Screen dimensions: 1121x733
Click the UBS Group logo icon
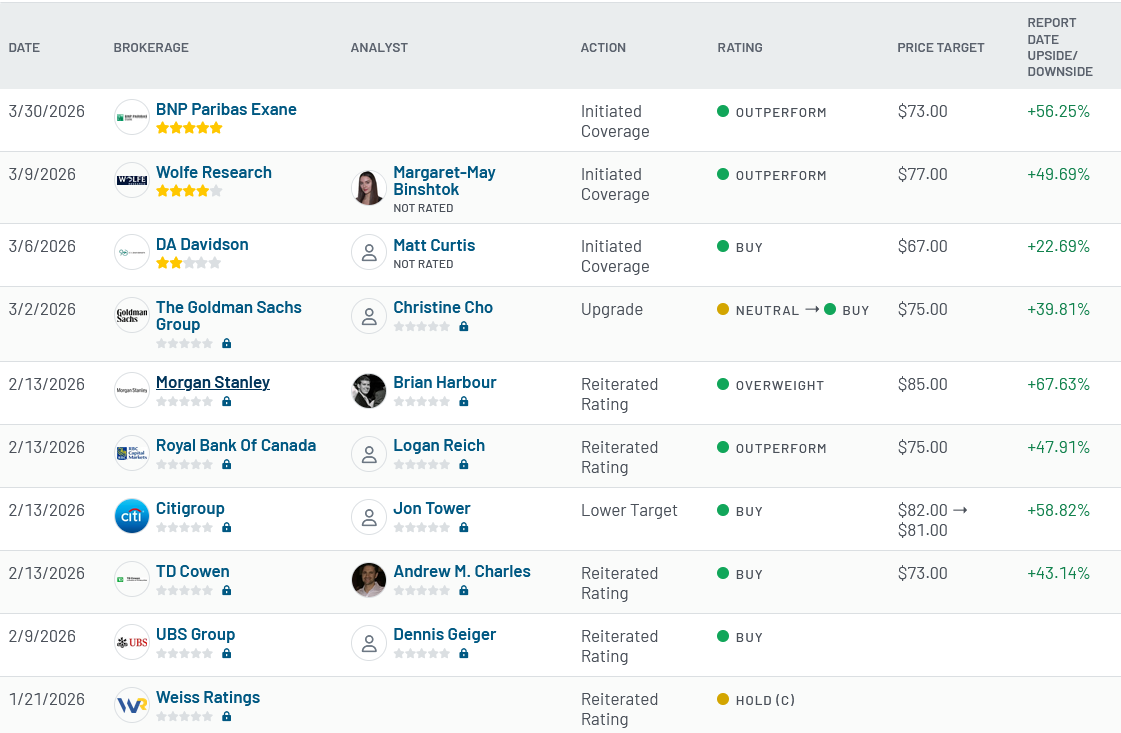tap(132, 641)
